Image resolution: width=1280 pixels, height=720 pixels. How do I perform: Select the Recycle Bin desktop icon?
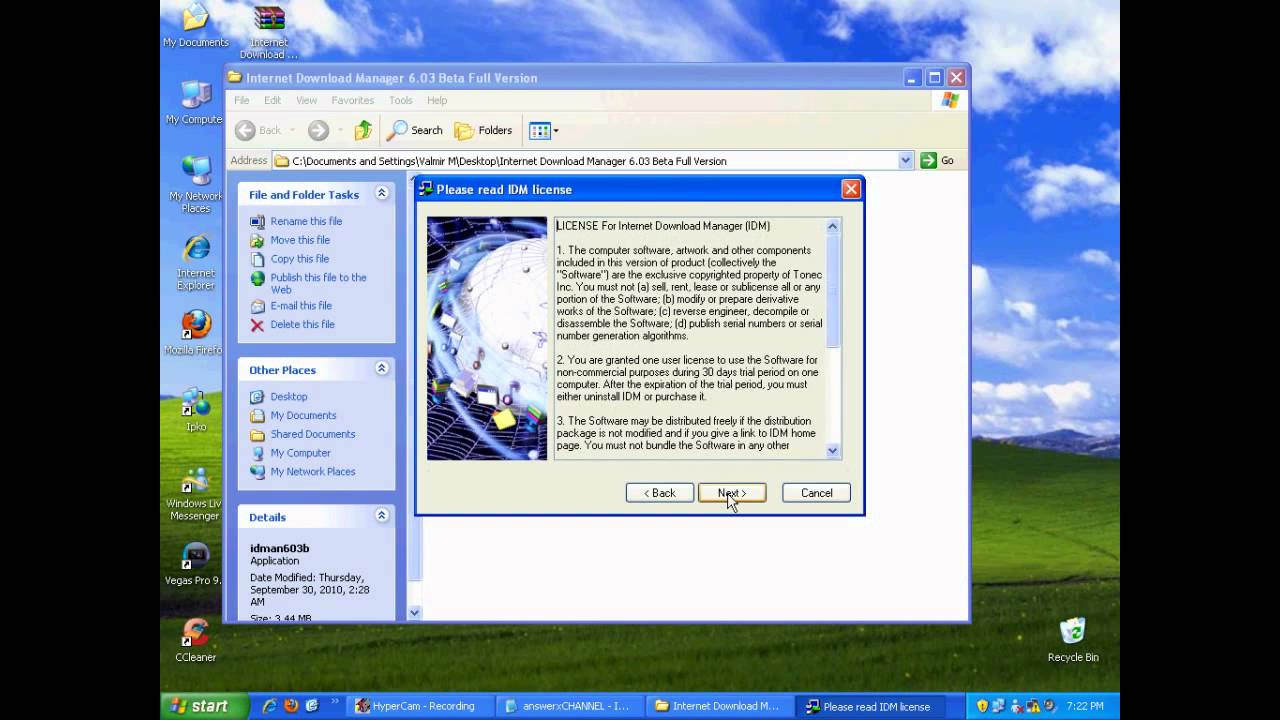click(x=1073, y=640)
